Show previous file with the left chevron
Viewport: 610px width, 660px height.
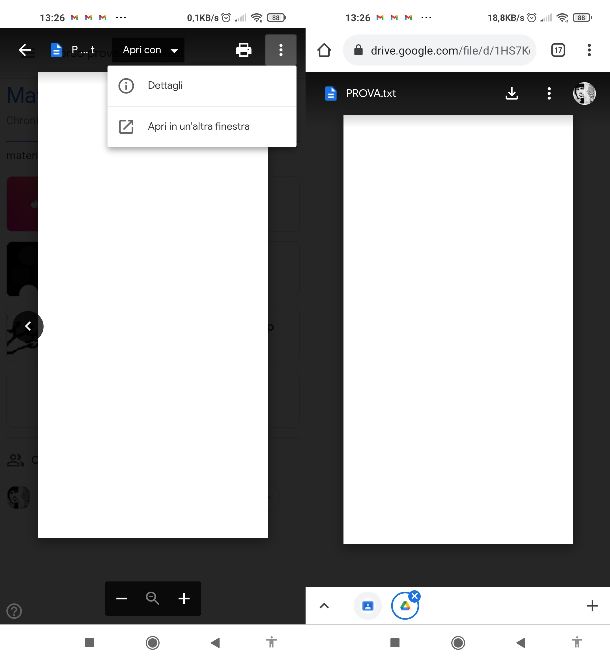(x=28, y=326)
